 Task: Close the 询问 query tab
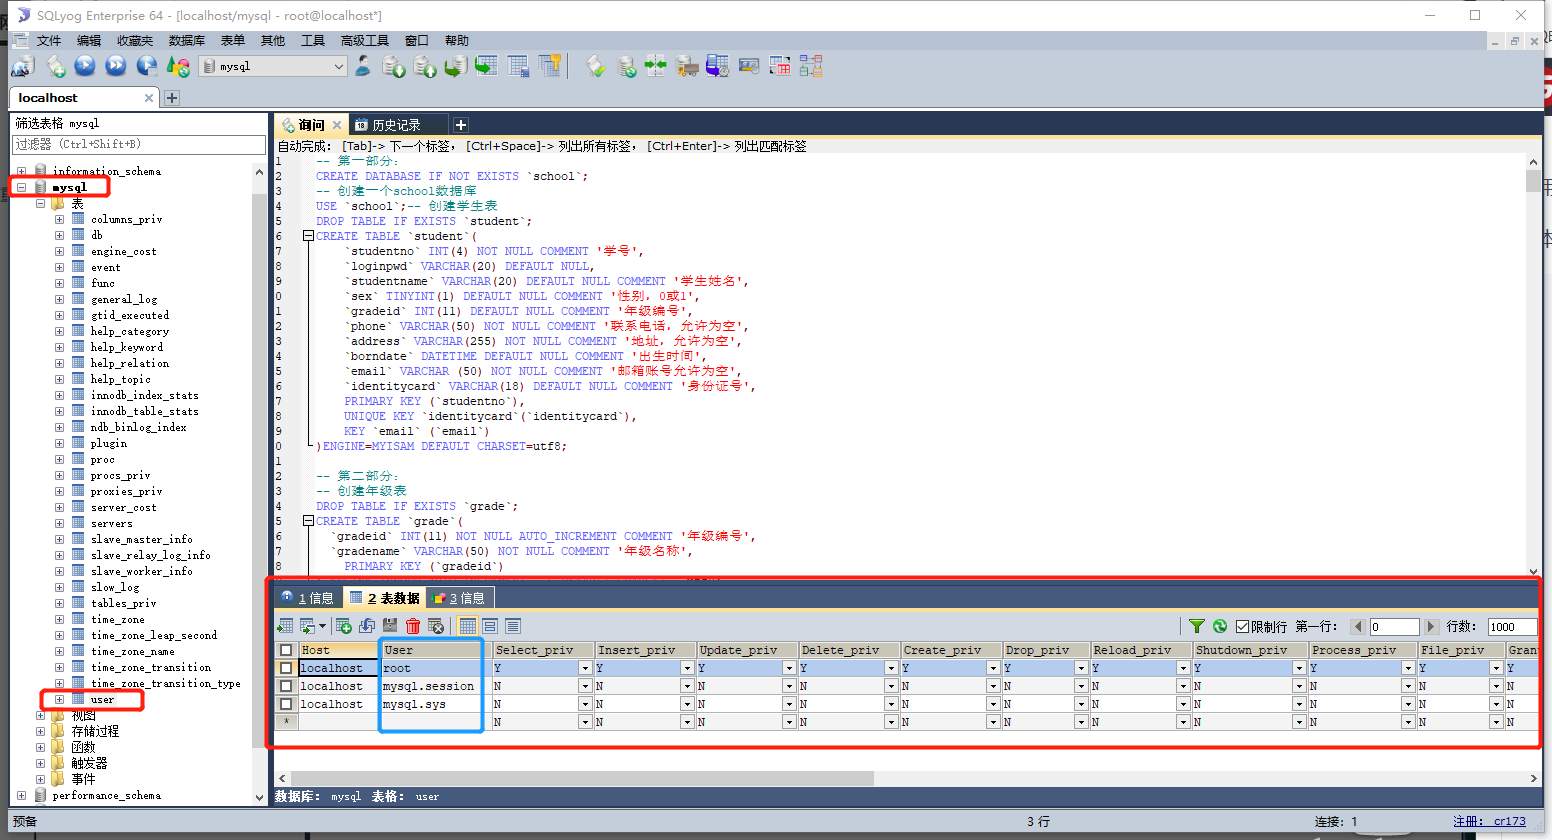337,125
